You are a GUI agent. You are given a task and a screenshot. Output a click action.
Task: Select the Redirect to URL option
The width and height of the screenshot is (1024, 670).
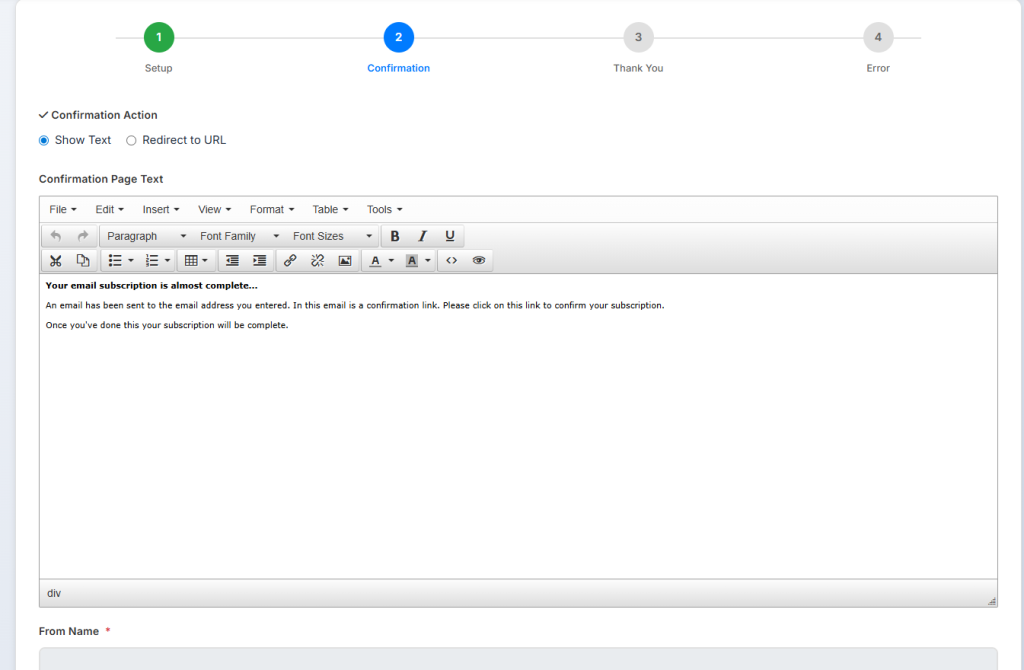click(x=131, y=141)
